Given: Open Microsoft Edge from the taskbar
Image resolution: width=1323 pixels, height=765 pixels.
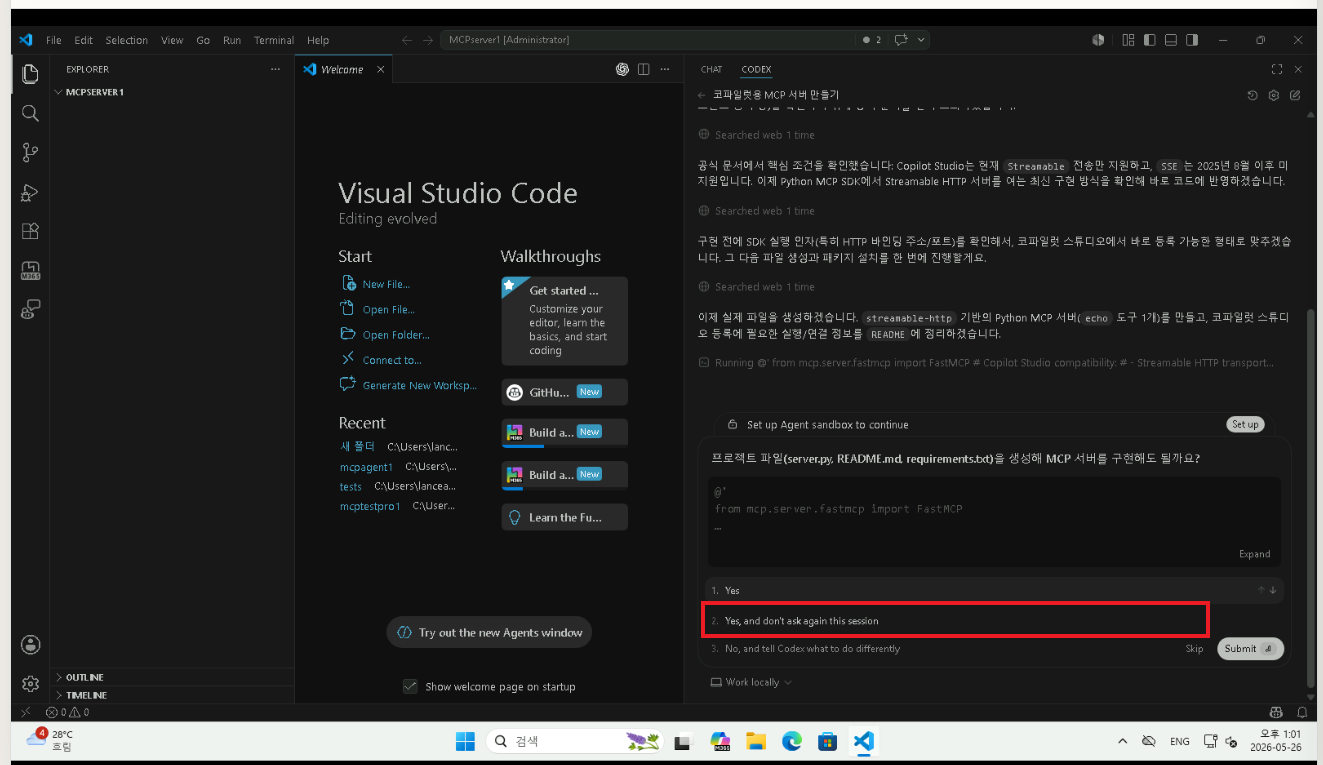Looking at the screenshot, I should (x=791, y=741).
